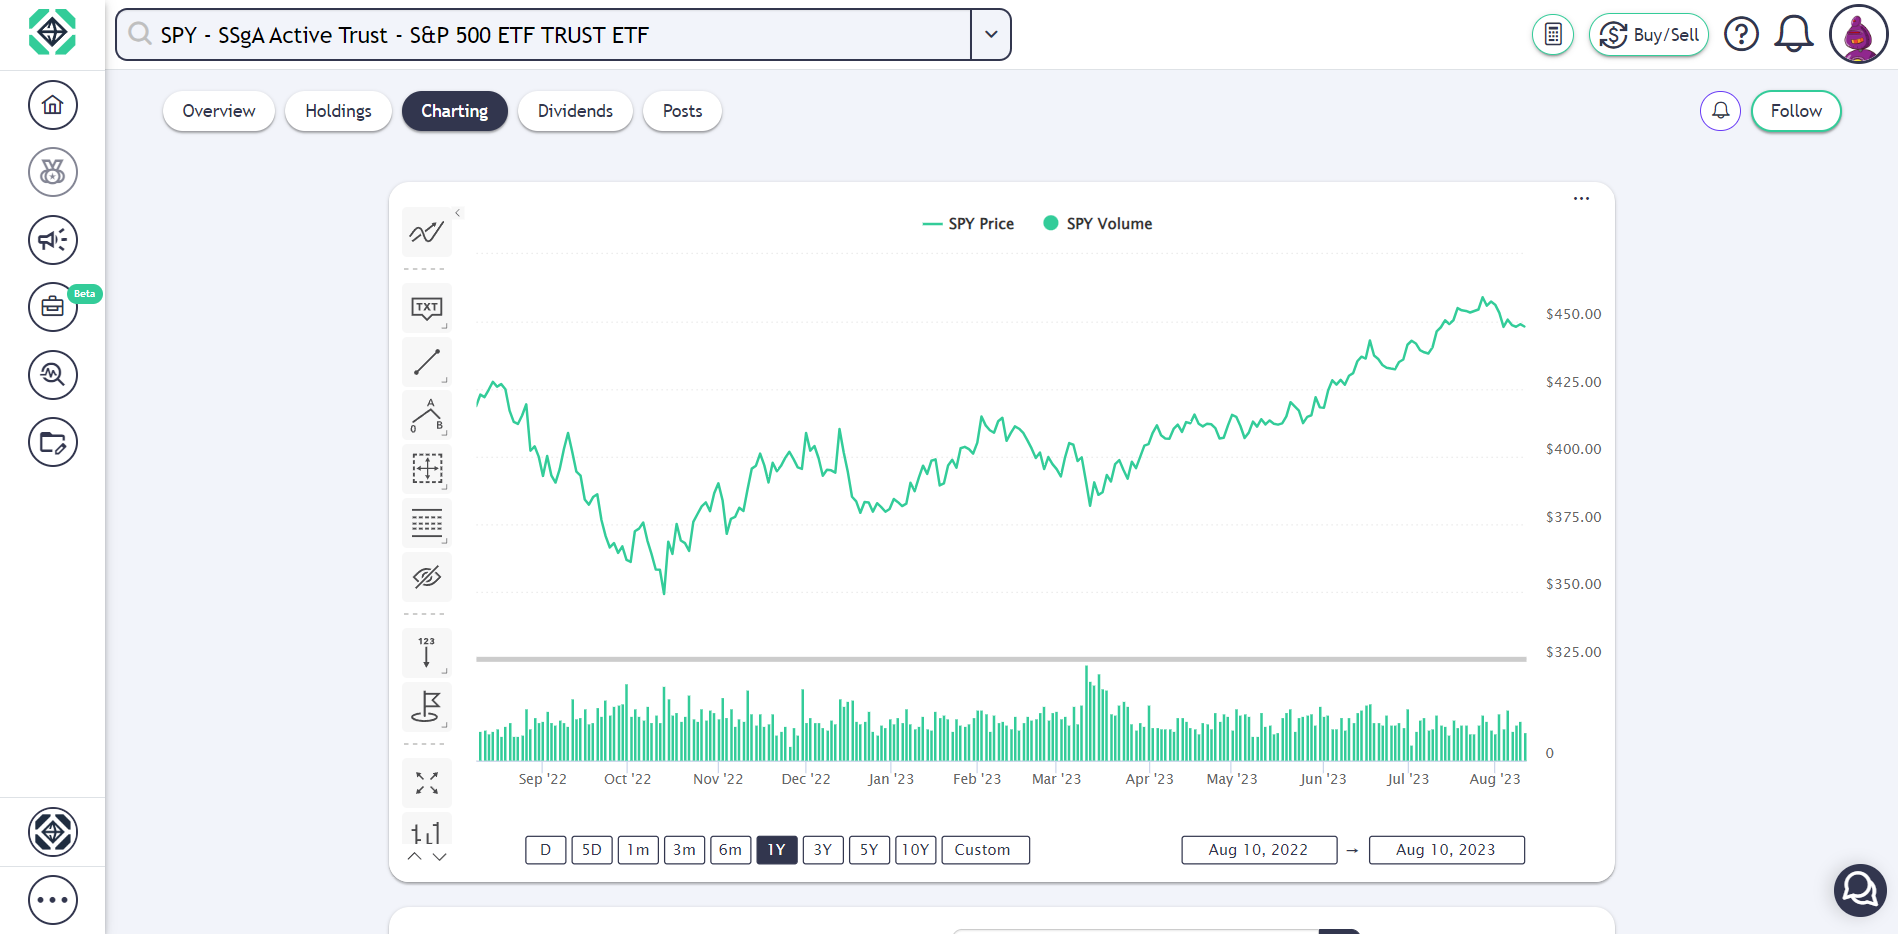Open the ticker search dropdown arrow

tap(990, 34)
